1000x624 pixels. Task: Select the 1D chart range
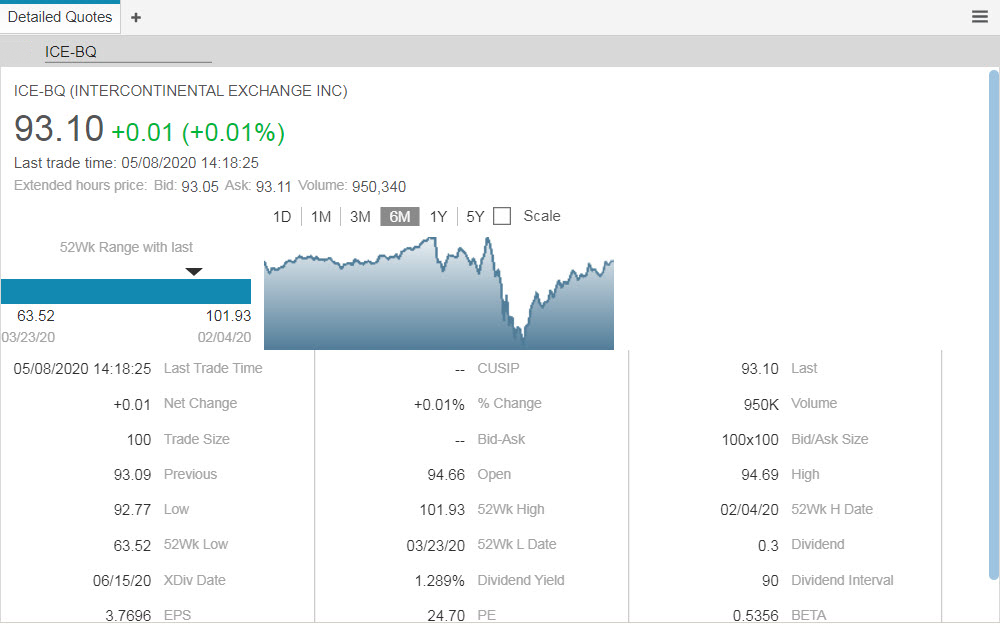(282, 216)
